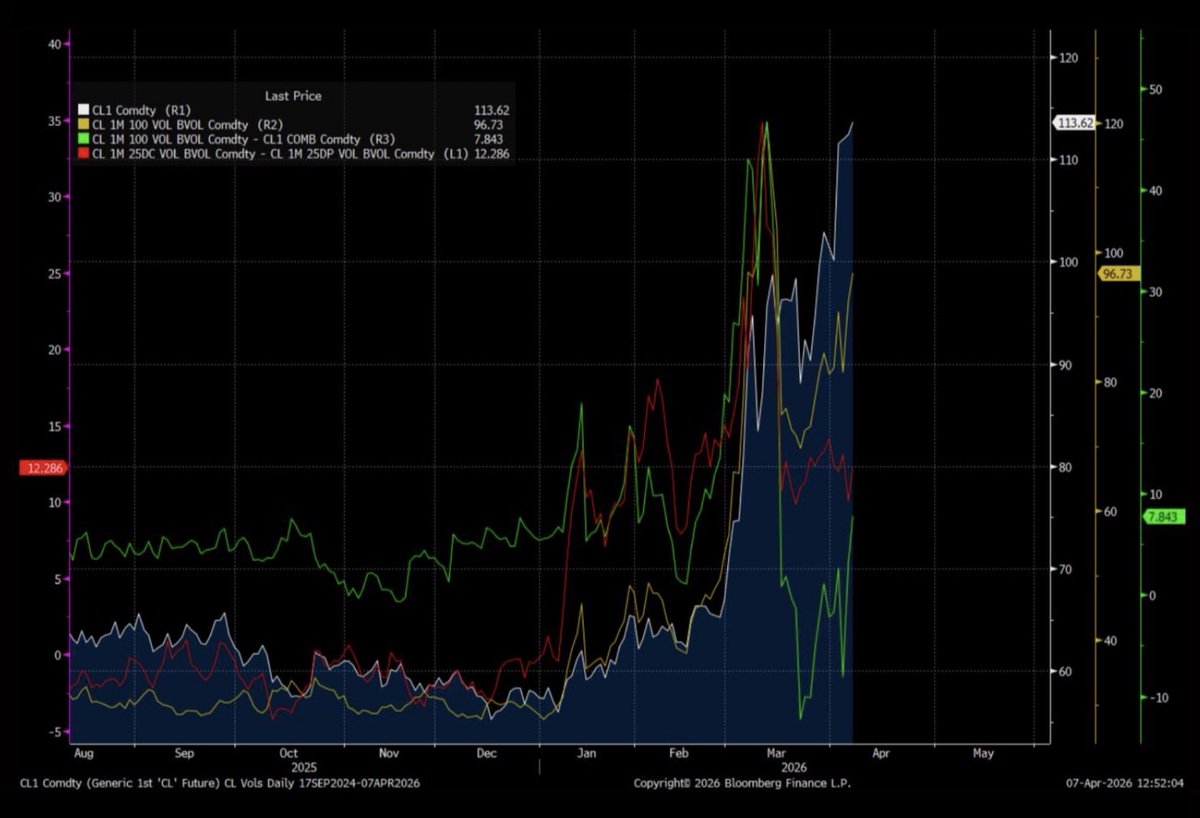
Task: Click the '07-Apr-2026 12:52:04' timestamp
Action: [1127, 783]
